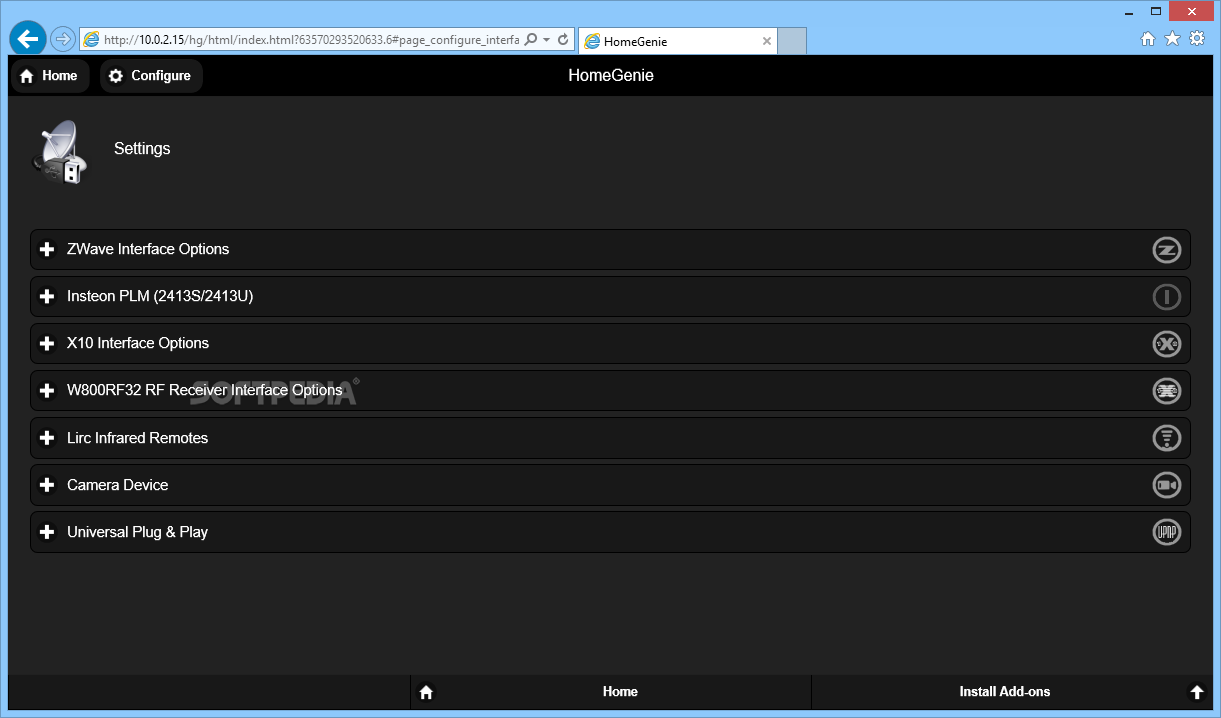This screenshot has width=1221, height=718.
Task: Expand Insteon PLM plus sign
Action: tap(46, 297)
